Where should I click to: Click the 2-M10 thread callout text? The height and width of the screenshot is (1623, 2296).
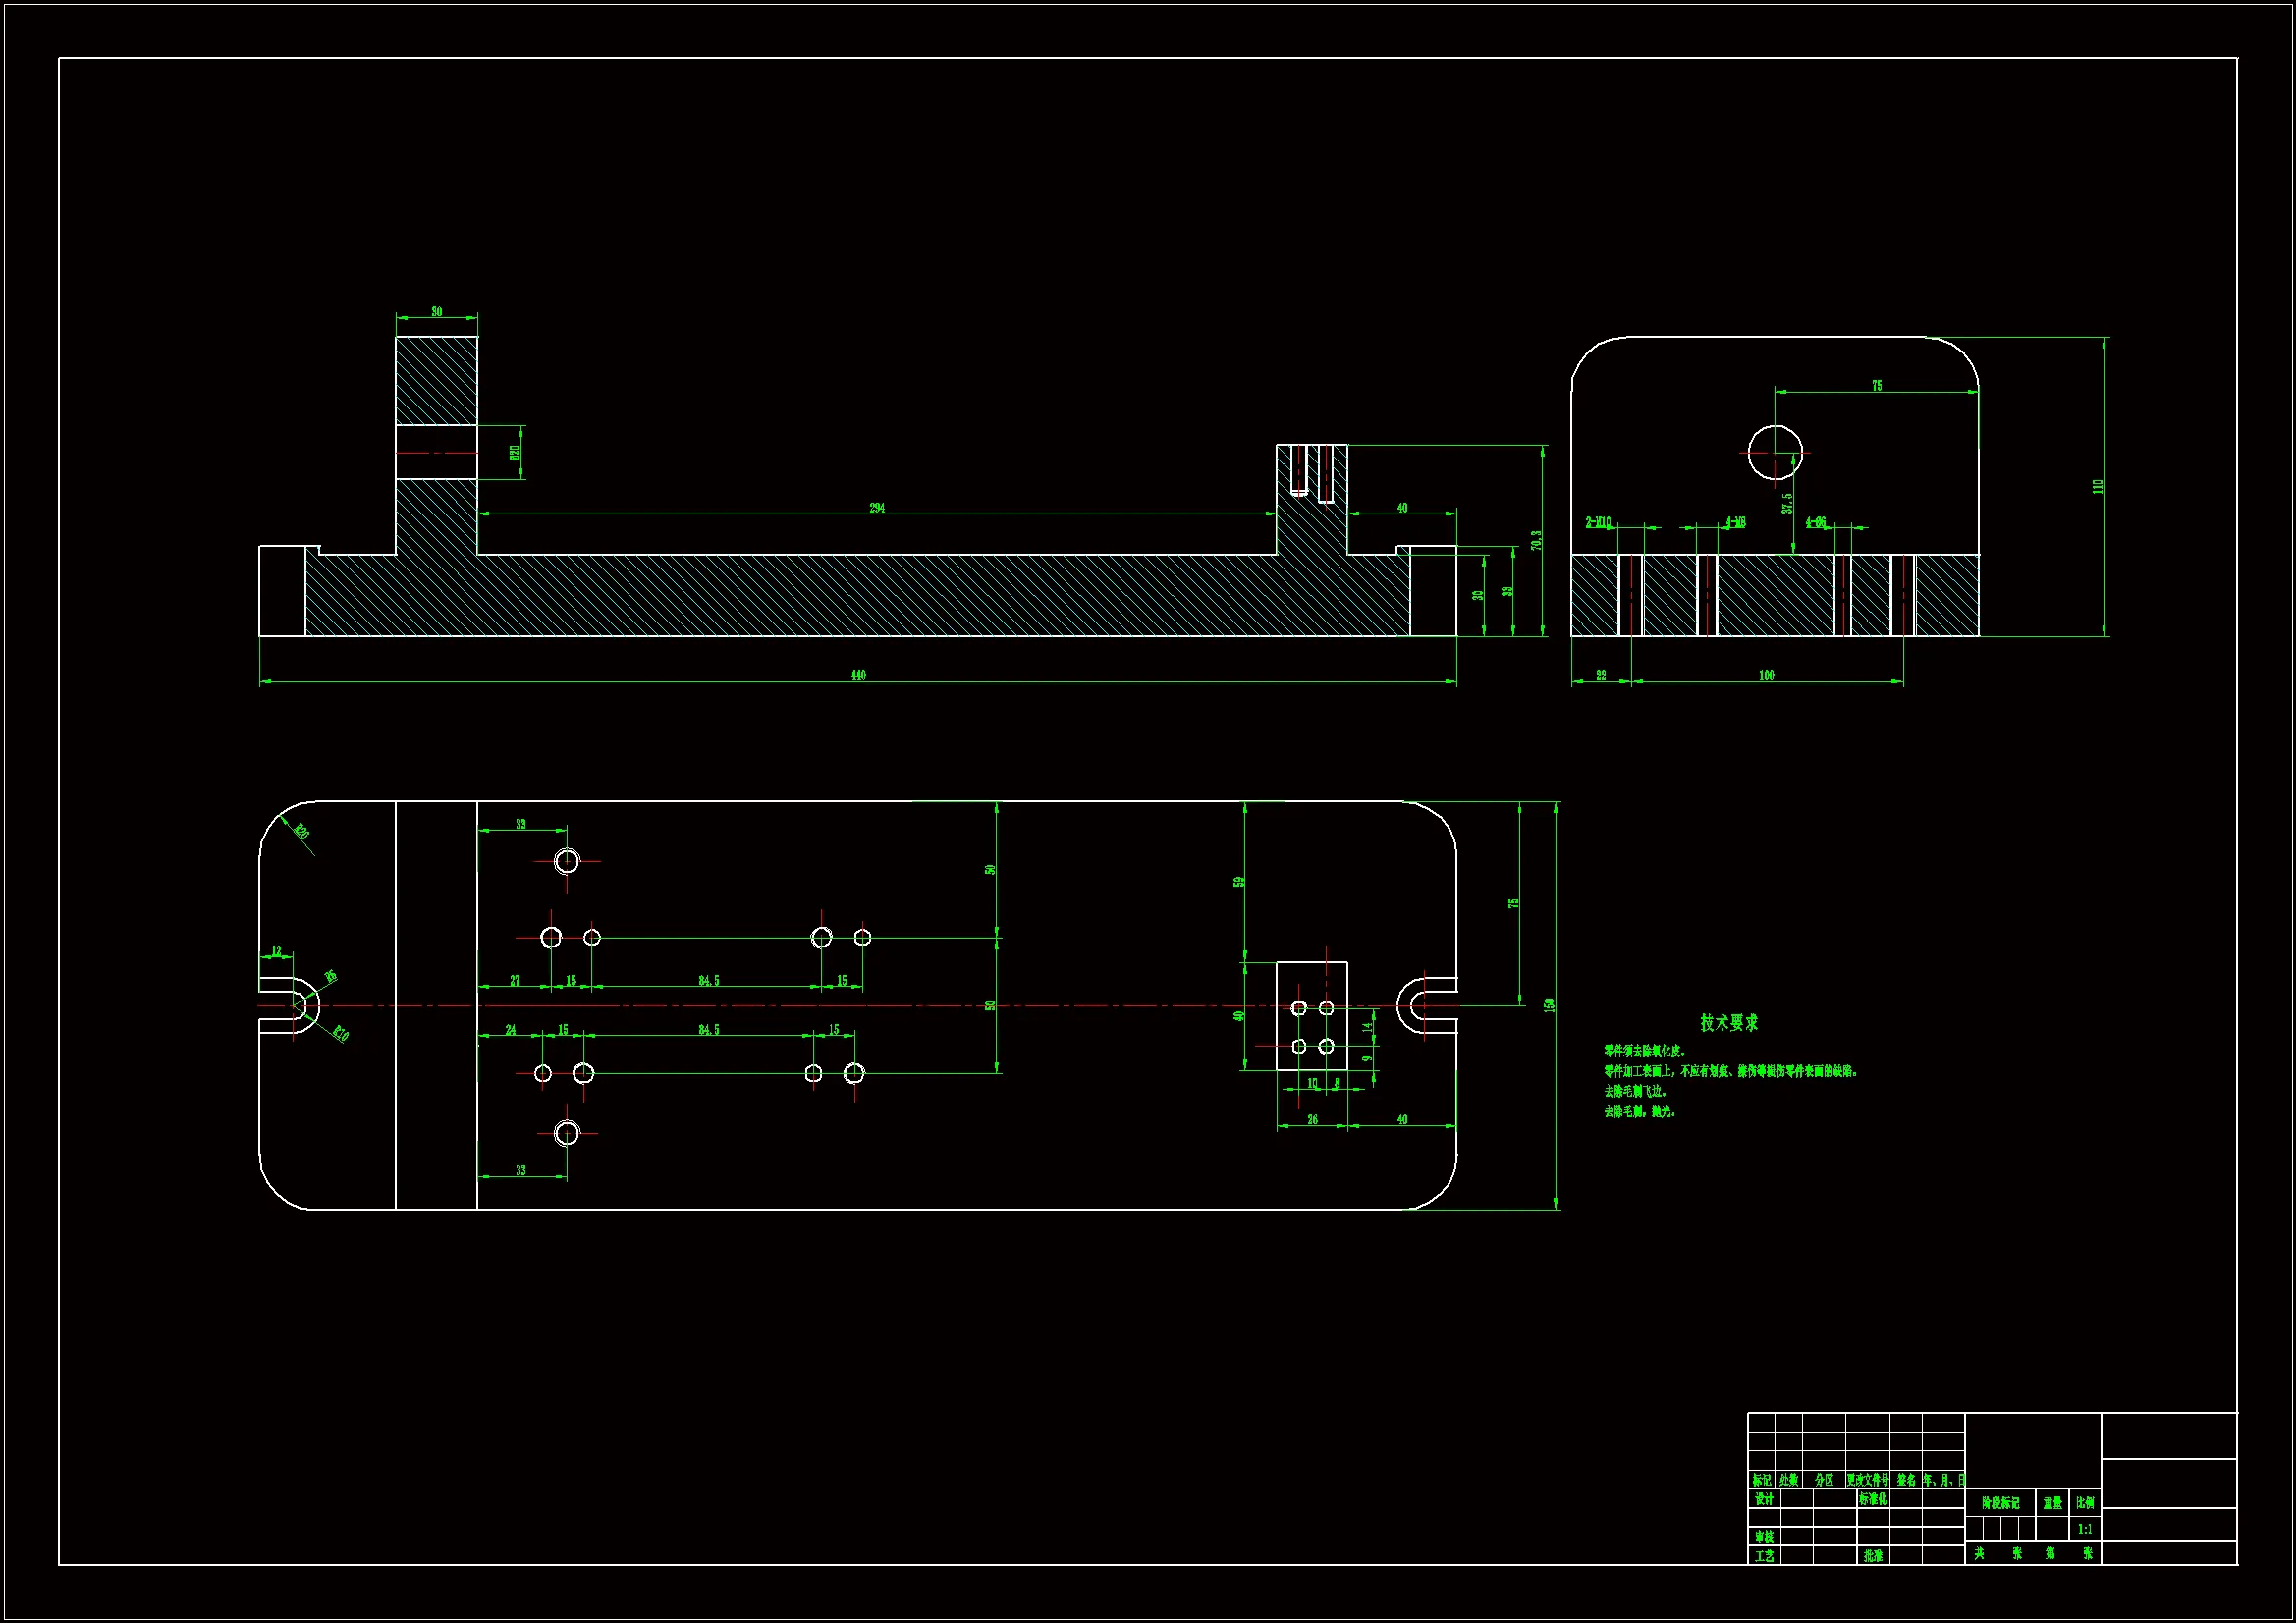(1598, 522)
